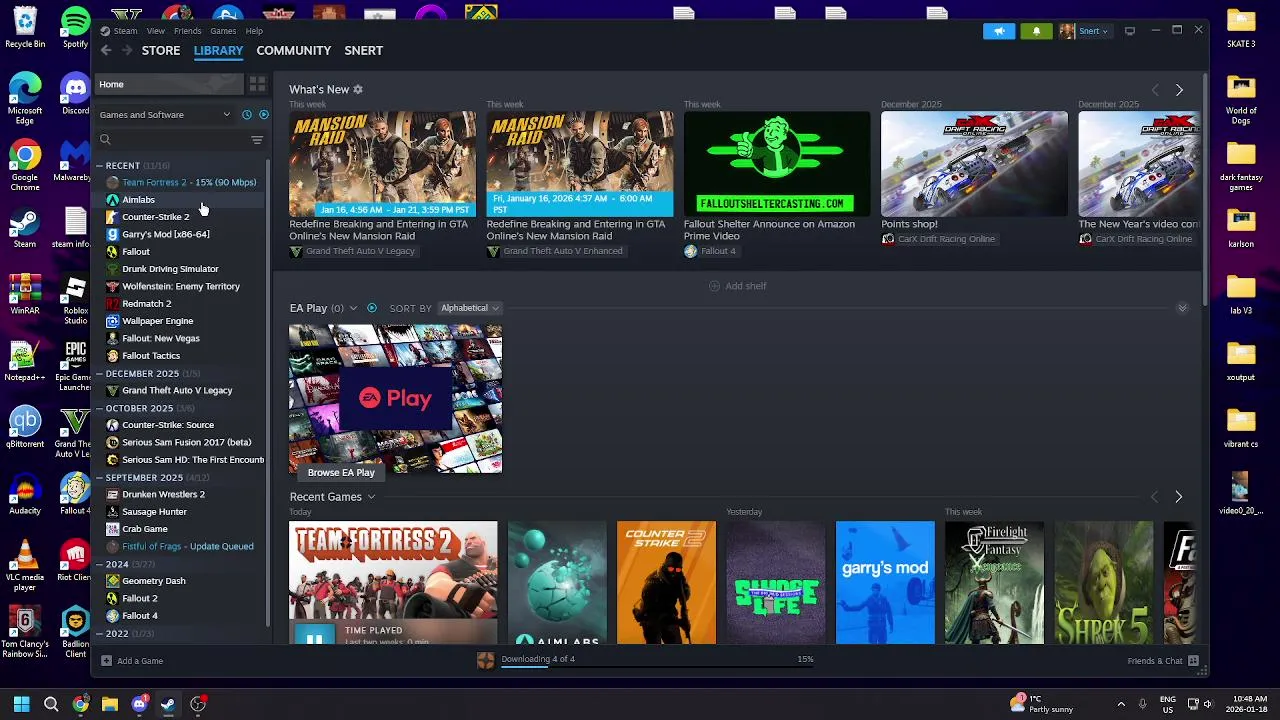This screenshot has width=1280, height=720.
Task: Show next What's New items arrow
Action: pyautogui.click(x=1179, y=90)
